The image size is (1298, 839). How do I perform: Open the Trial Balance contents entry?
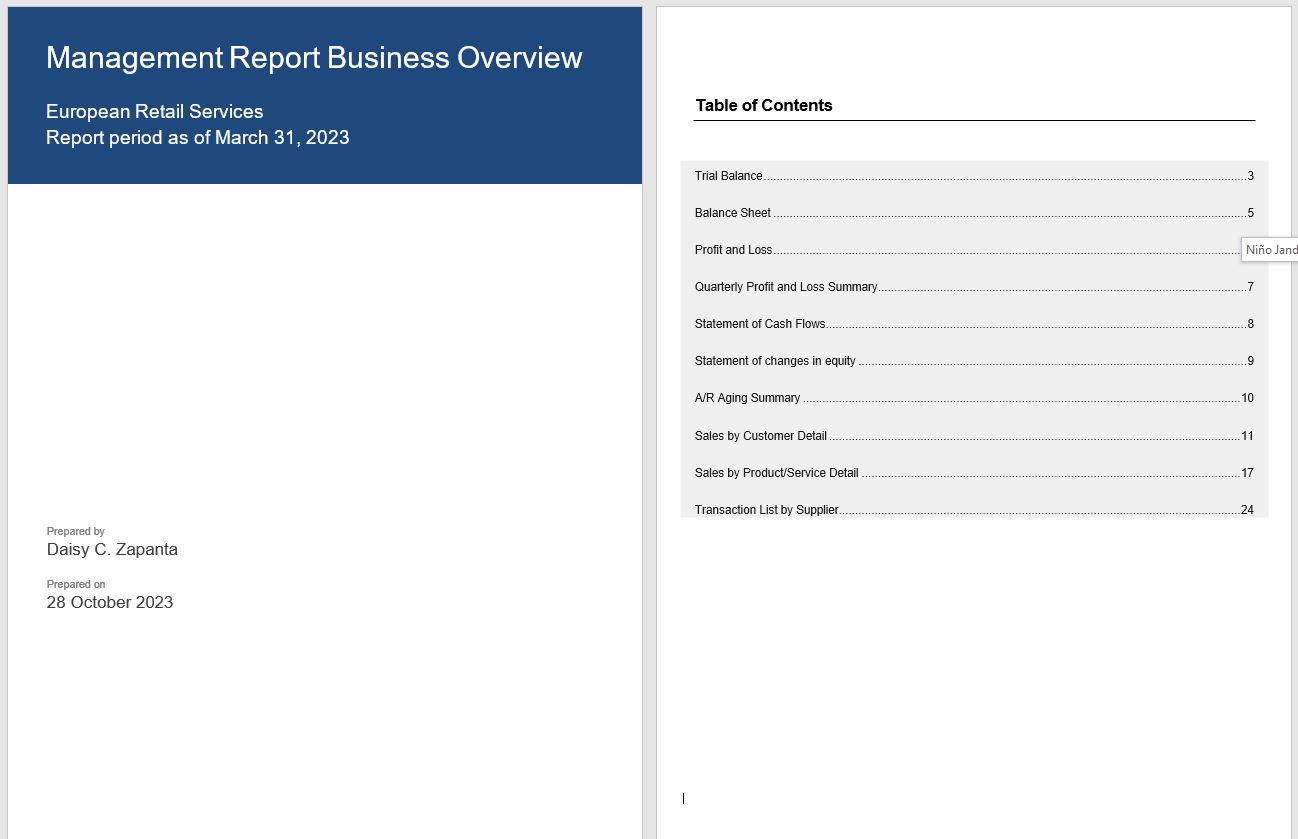click(x=728, y=176)
